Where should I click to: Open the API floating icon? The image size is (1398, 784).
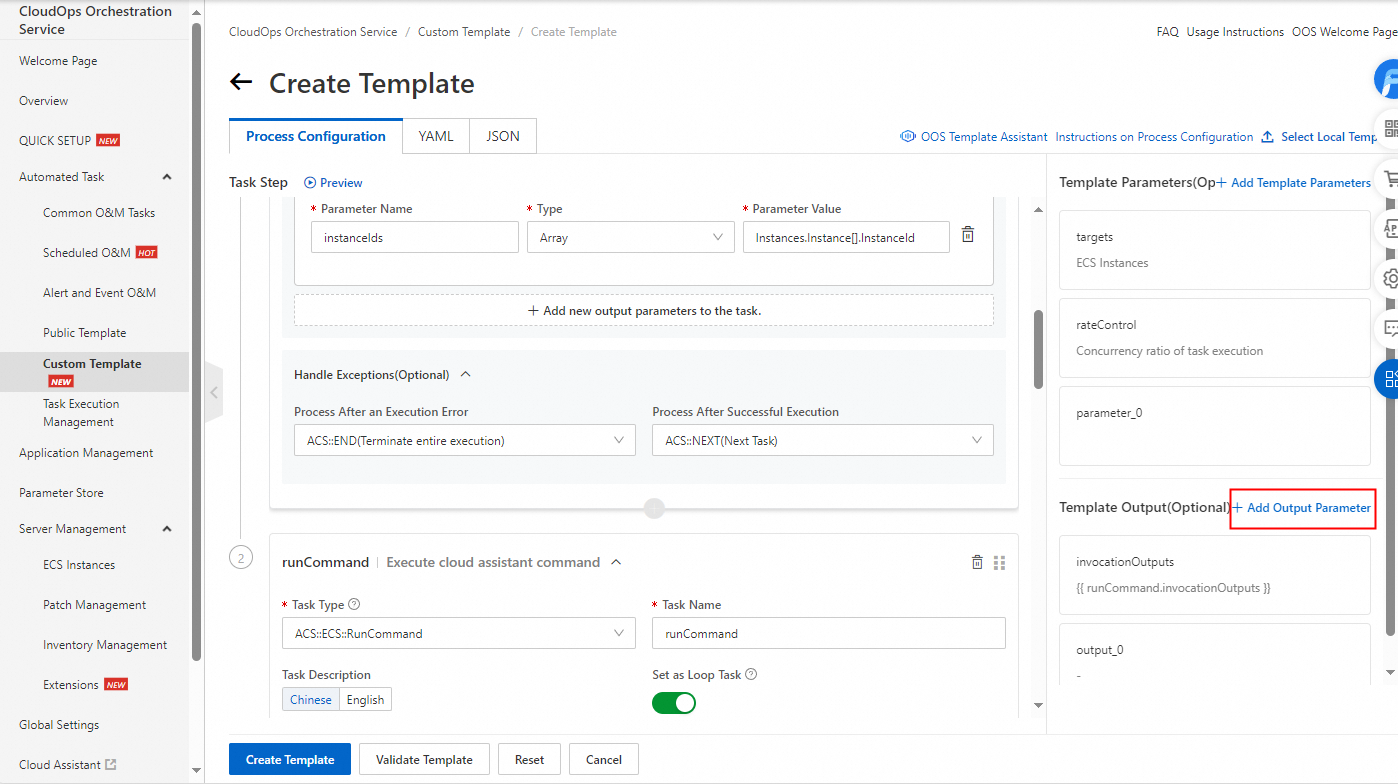coord(1390,228)
